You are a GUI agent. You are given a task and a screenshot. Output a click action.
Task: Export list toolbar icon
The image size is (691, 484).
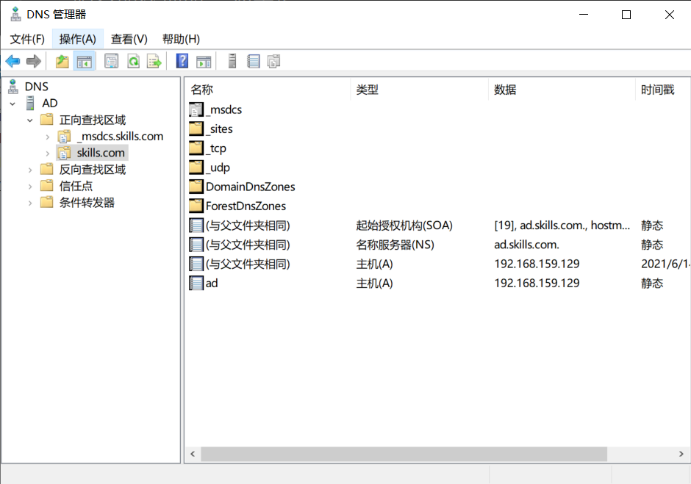point(154,61)
